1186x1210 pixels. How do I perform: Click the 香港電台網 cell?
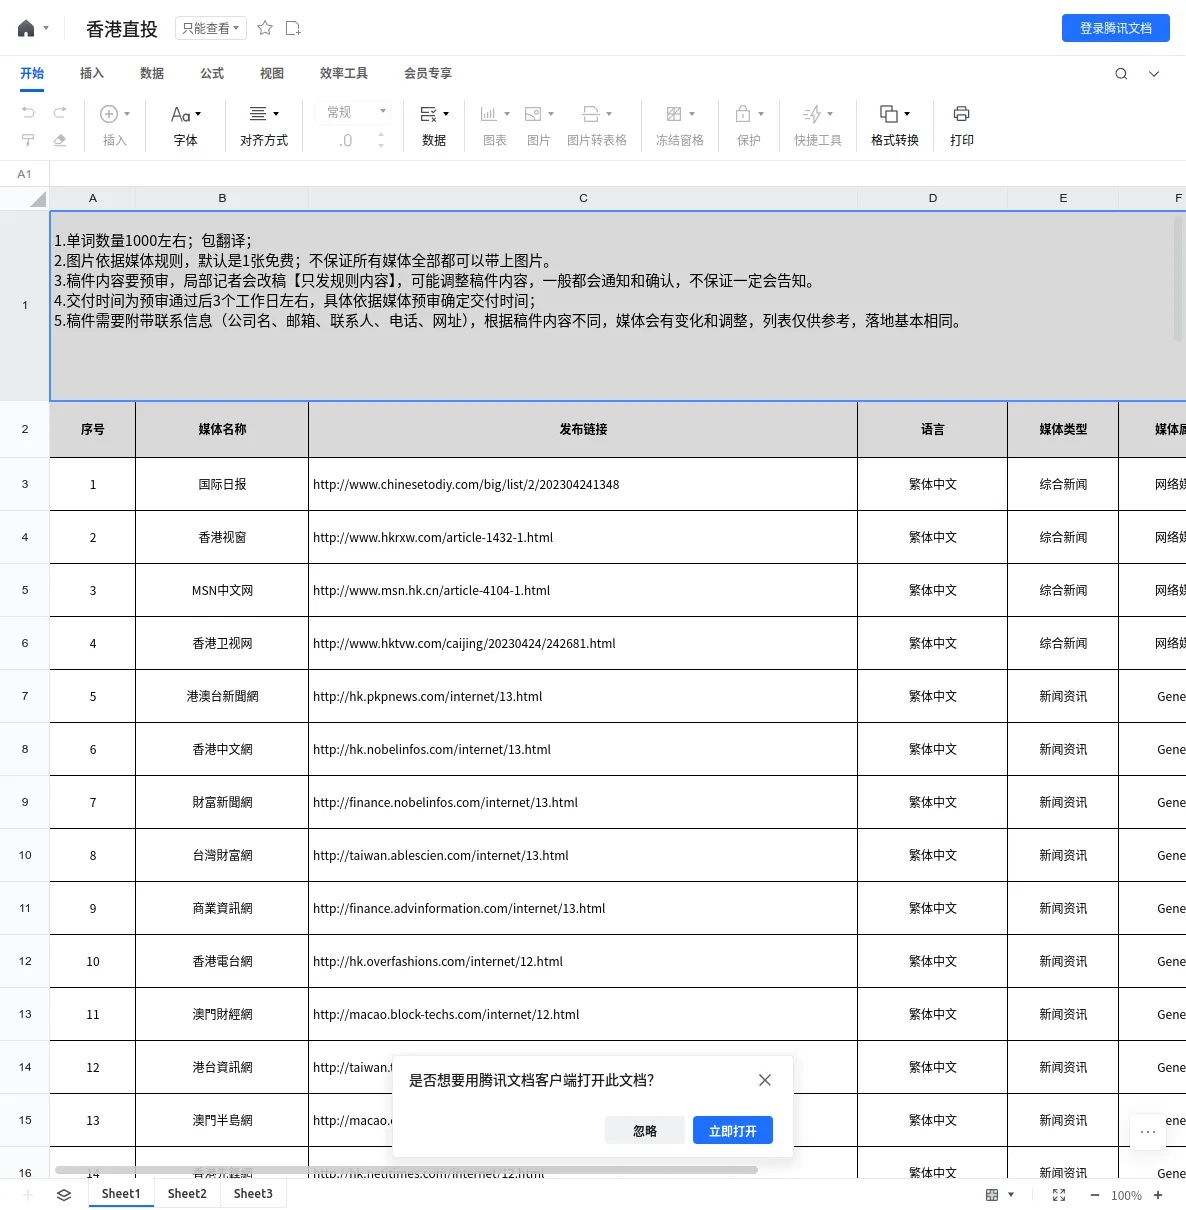coord(222,961)
